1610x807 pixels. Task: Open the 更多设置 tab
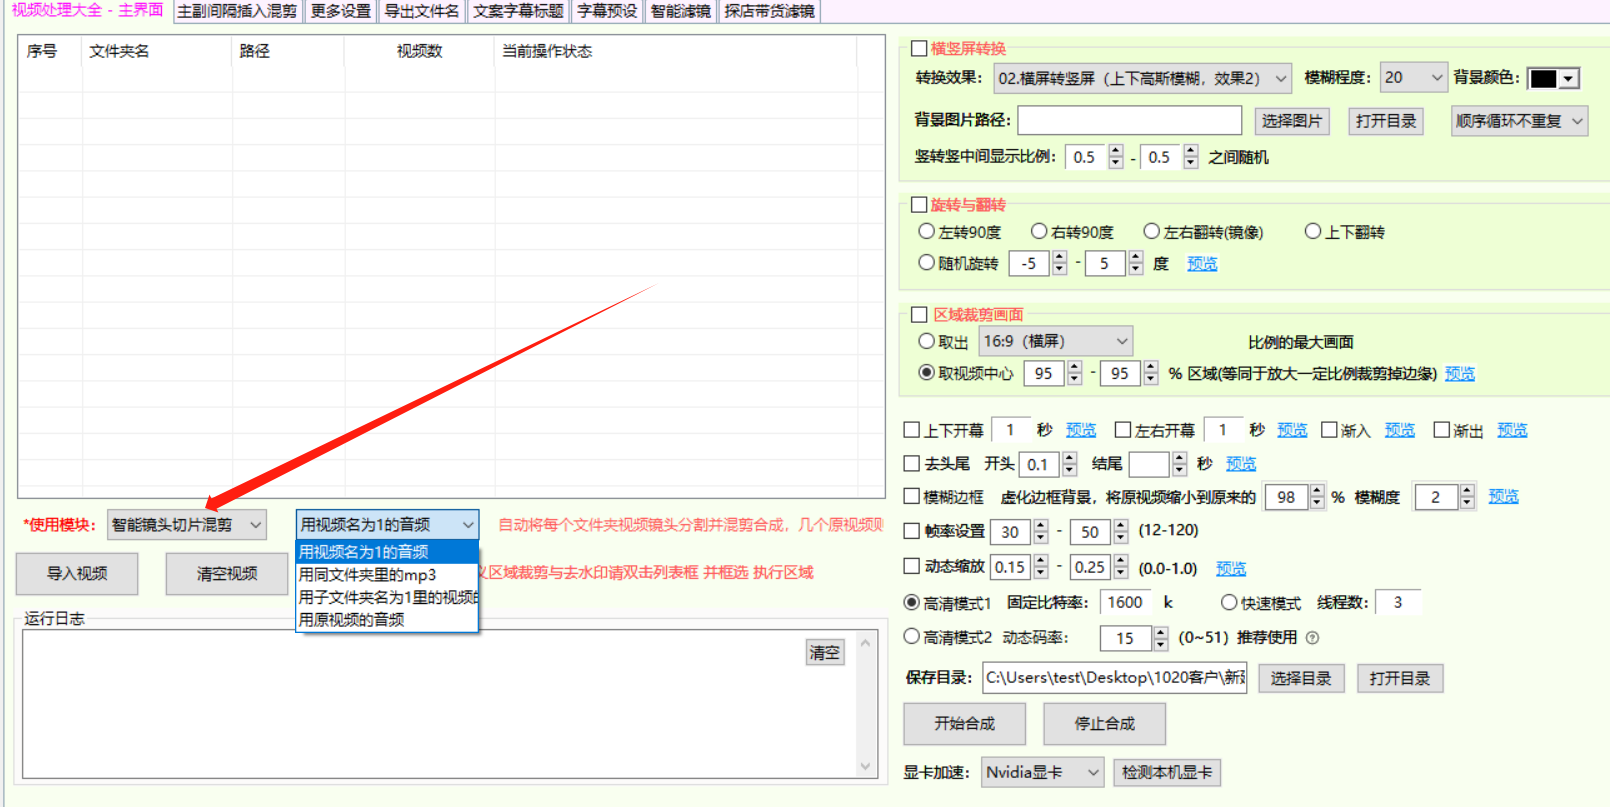click(x=341, y=11)
